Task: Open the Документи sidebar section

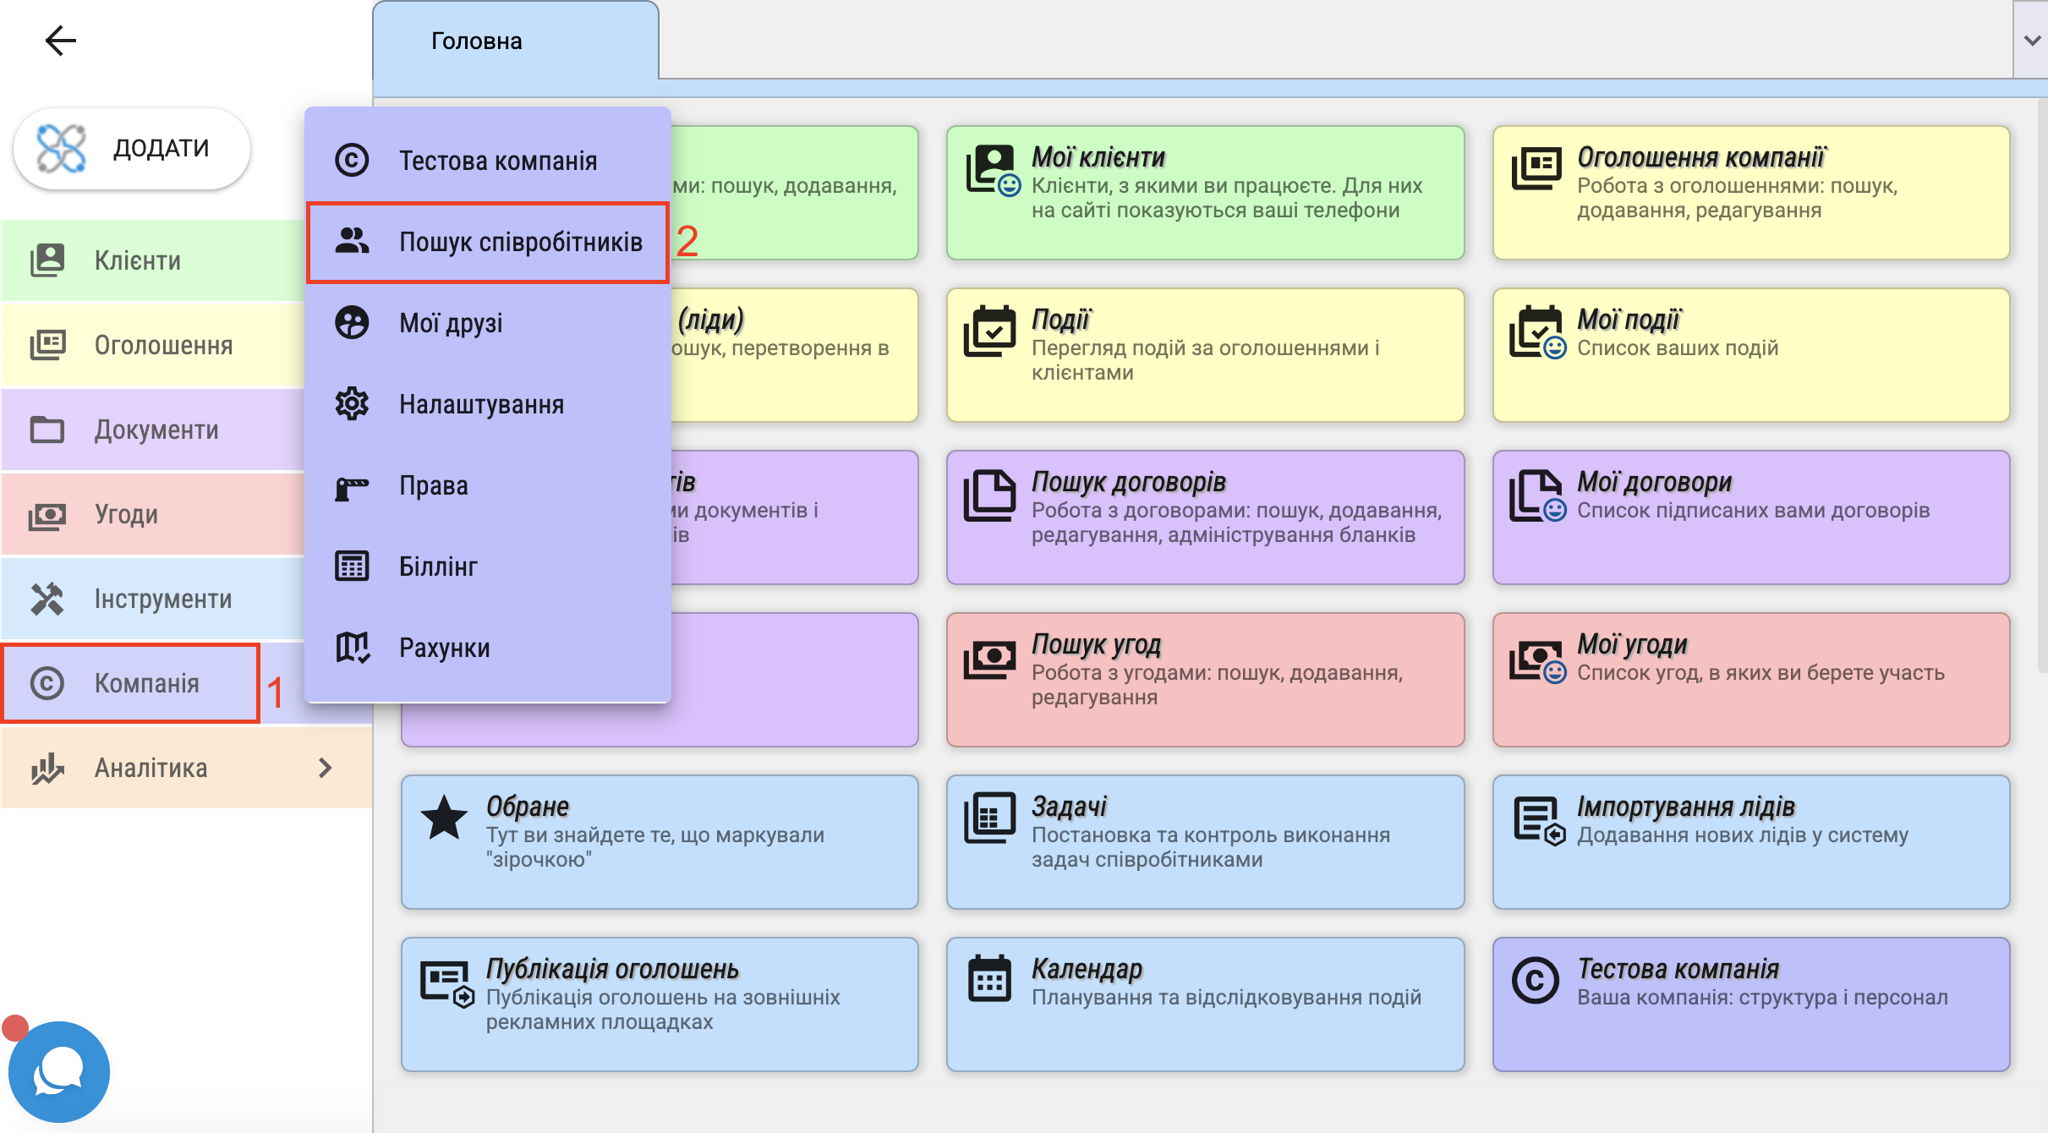Action: click(152, 430)
